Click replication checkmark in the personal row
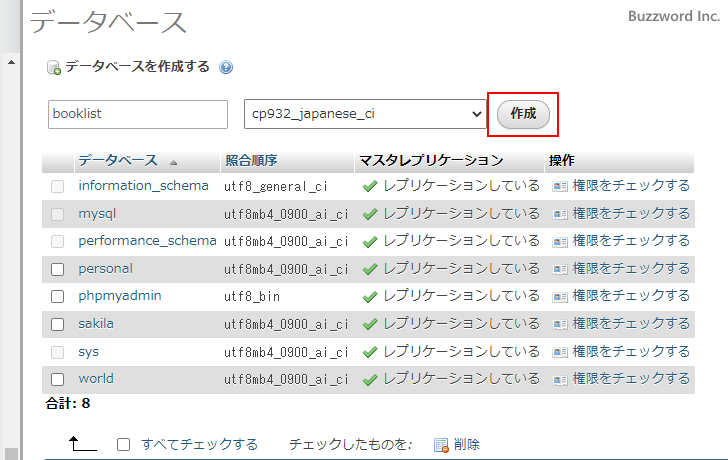This screenshot has height=460, width=728. coord(370,269)
